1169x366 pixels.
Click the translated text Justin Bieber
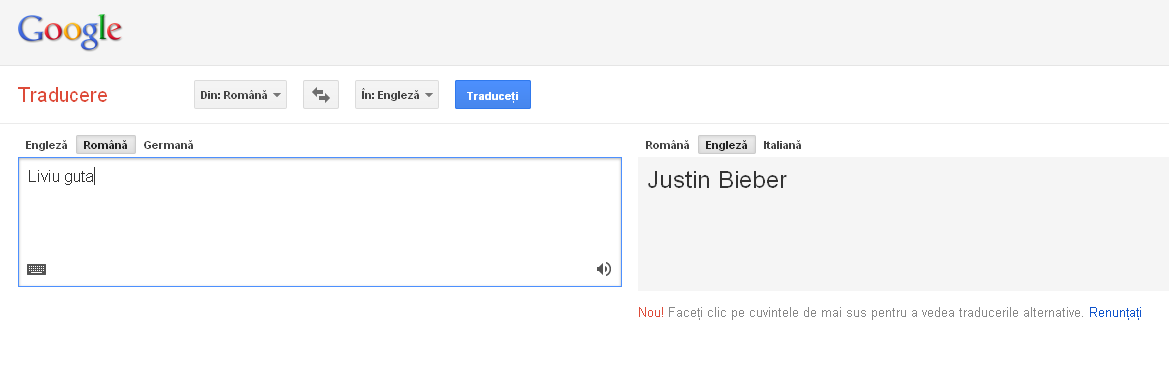(716, 180)
